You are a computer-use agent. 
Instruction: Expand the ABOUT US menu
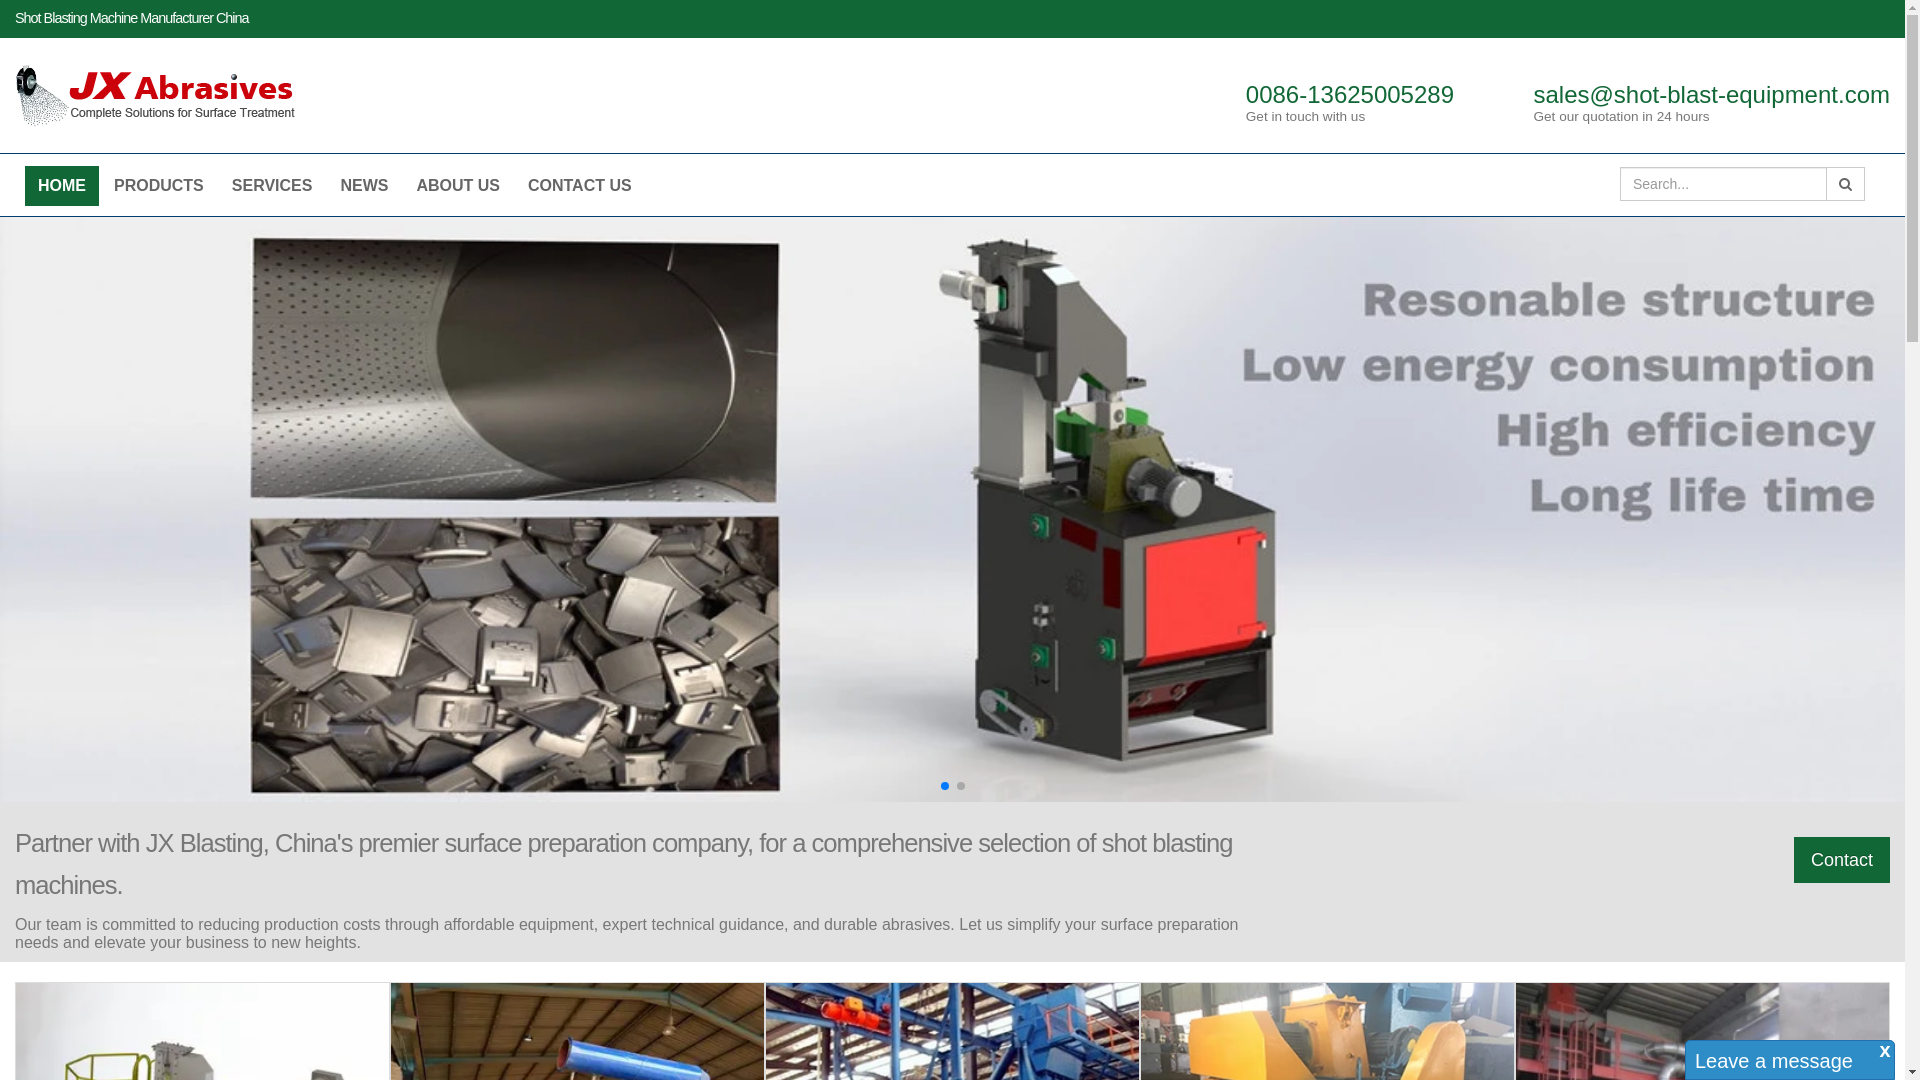458,186
